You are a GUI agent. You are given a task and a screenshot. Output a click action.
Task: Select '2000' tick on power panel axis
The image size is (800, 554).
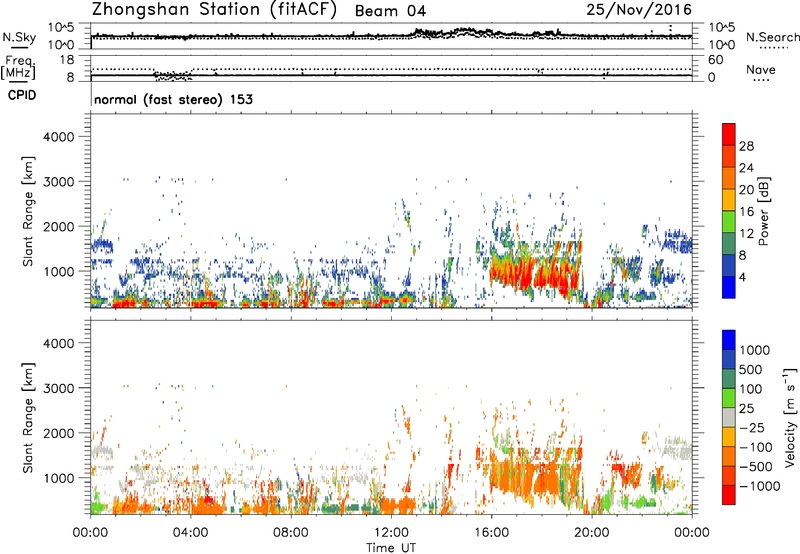tap(58, 226)
